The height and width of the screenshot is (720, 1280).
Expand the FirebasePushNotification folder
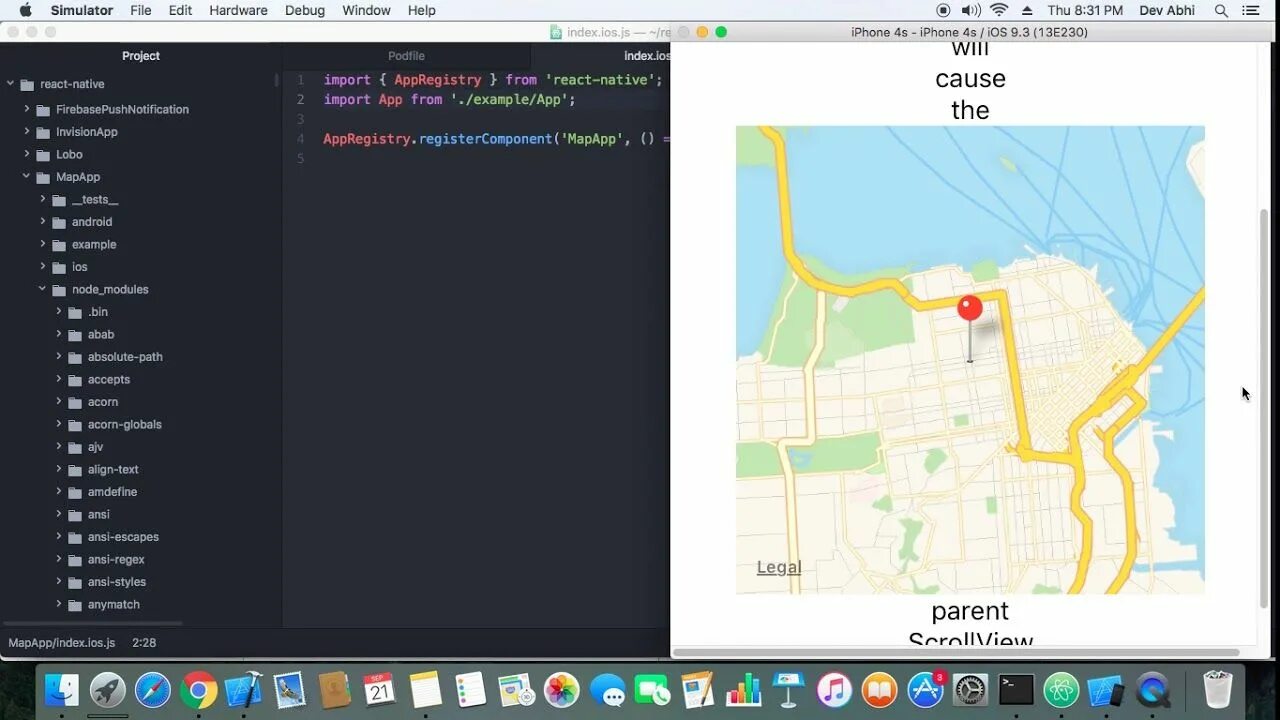[27, 109]
